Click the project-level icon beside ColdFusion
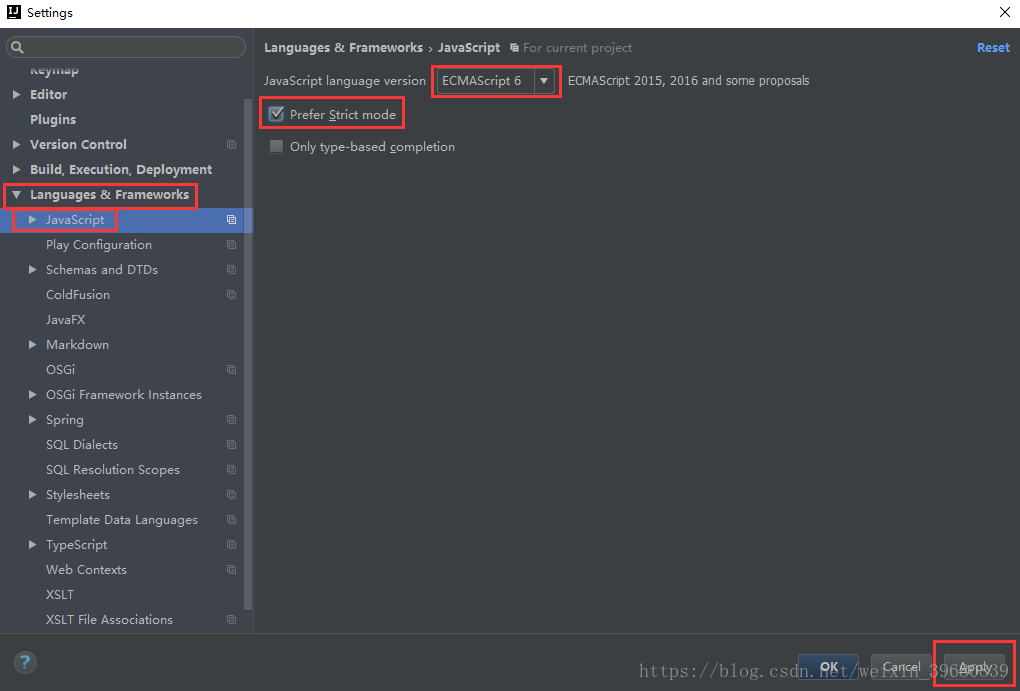Image resolution: width=1020 pixels, height=691 pixels. [x=232, y=295]
